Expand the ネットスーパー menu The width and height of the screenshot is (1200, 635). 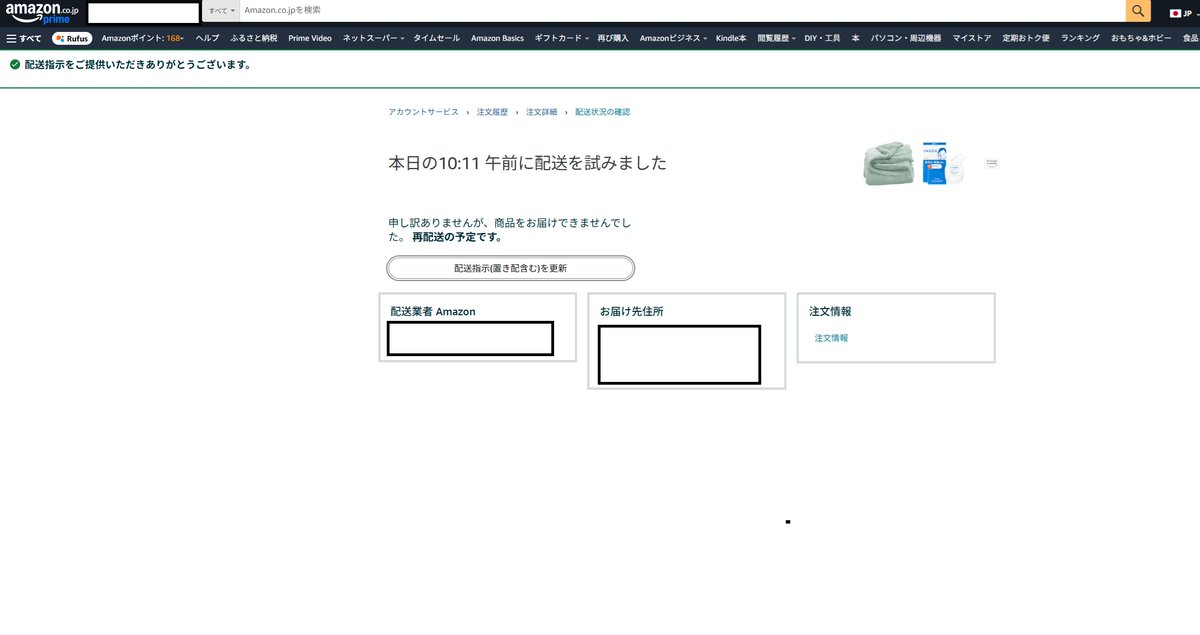pyautogui.click(x=373, y=38)
